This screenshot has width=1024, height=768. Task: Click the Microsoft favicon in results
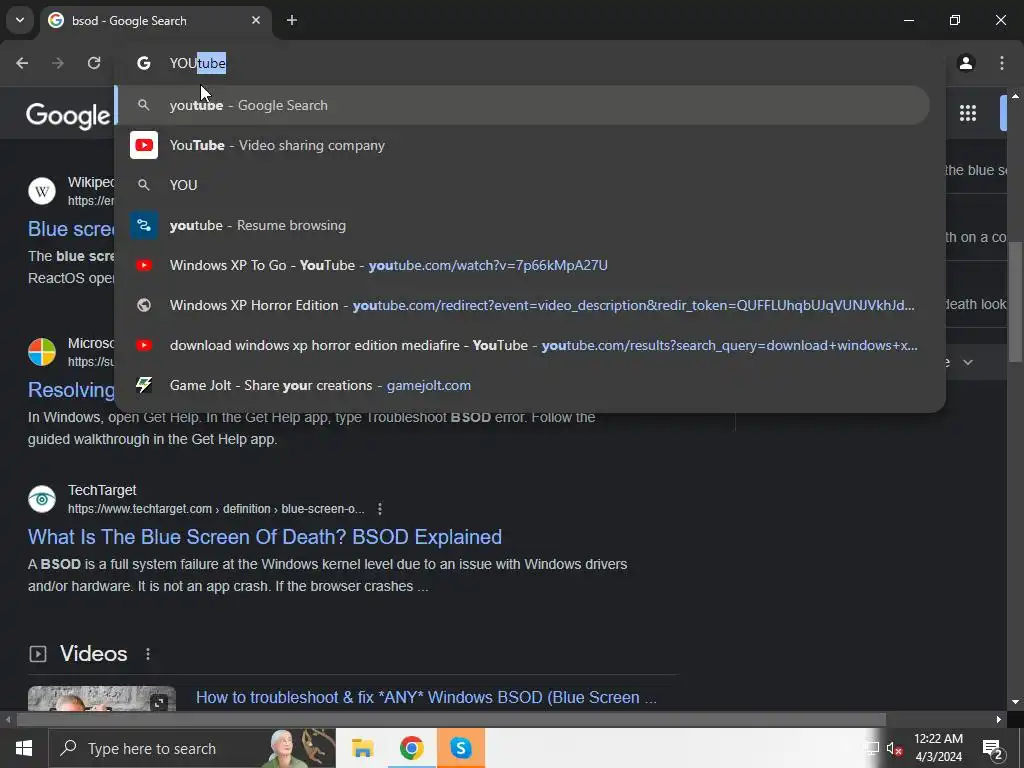click(x=42, y=352)
